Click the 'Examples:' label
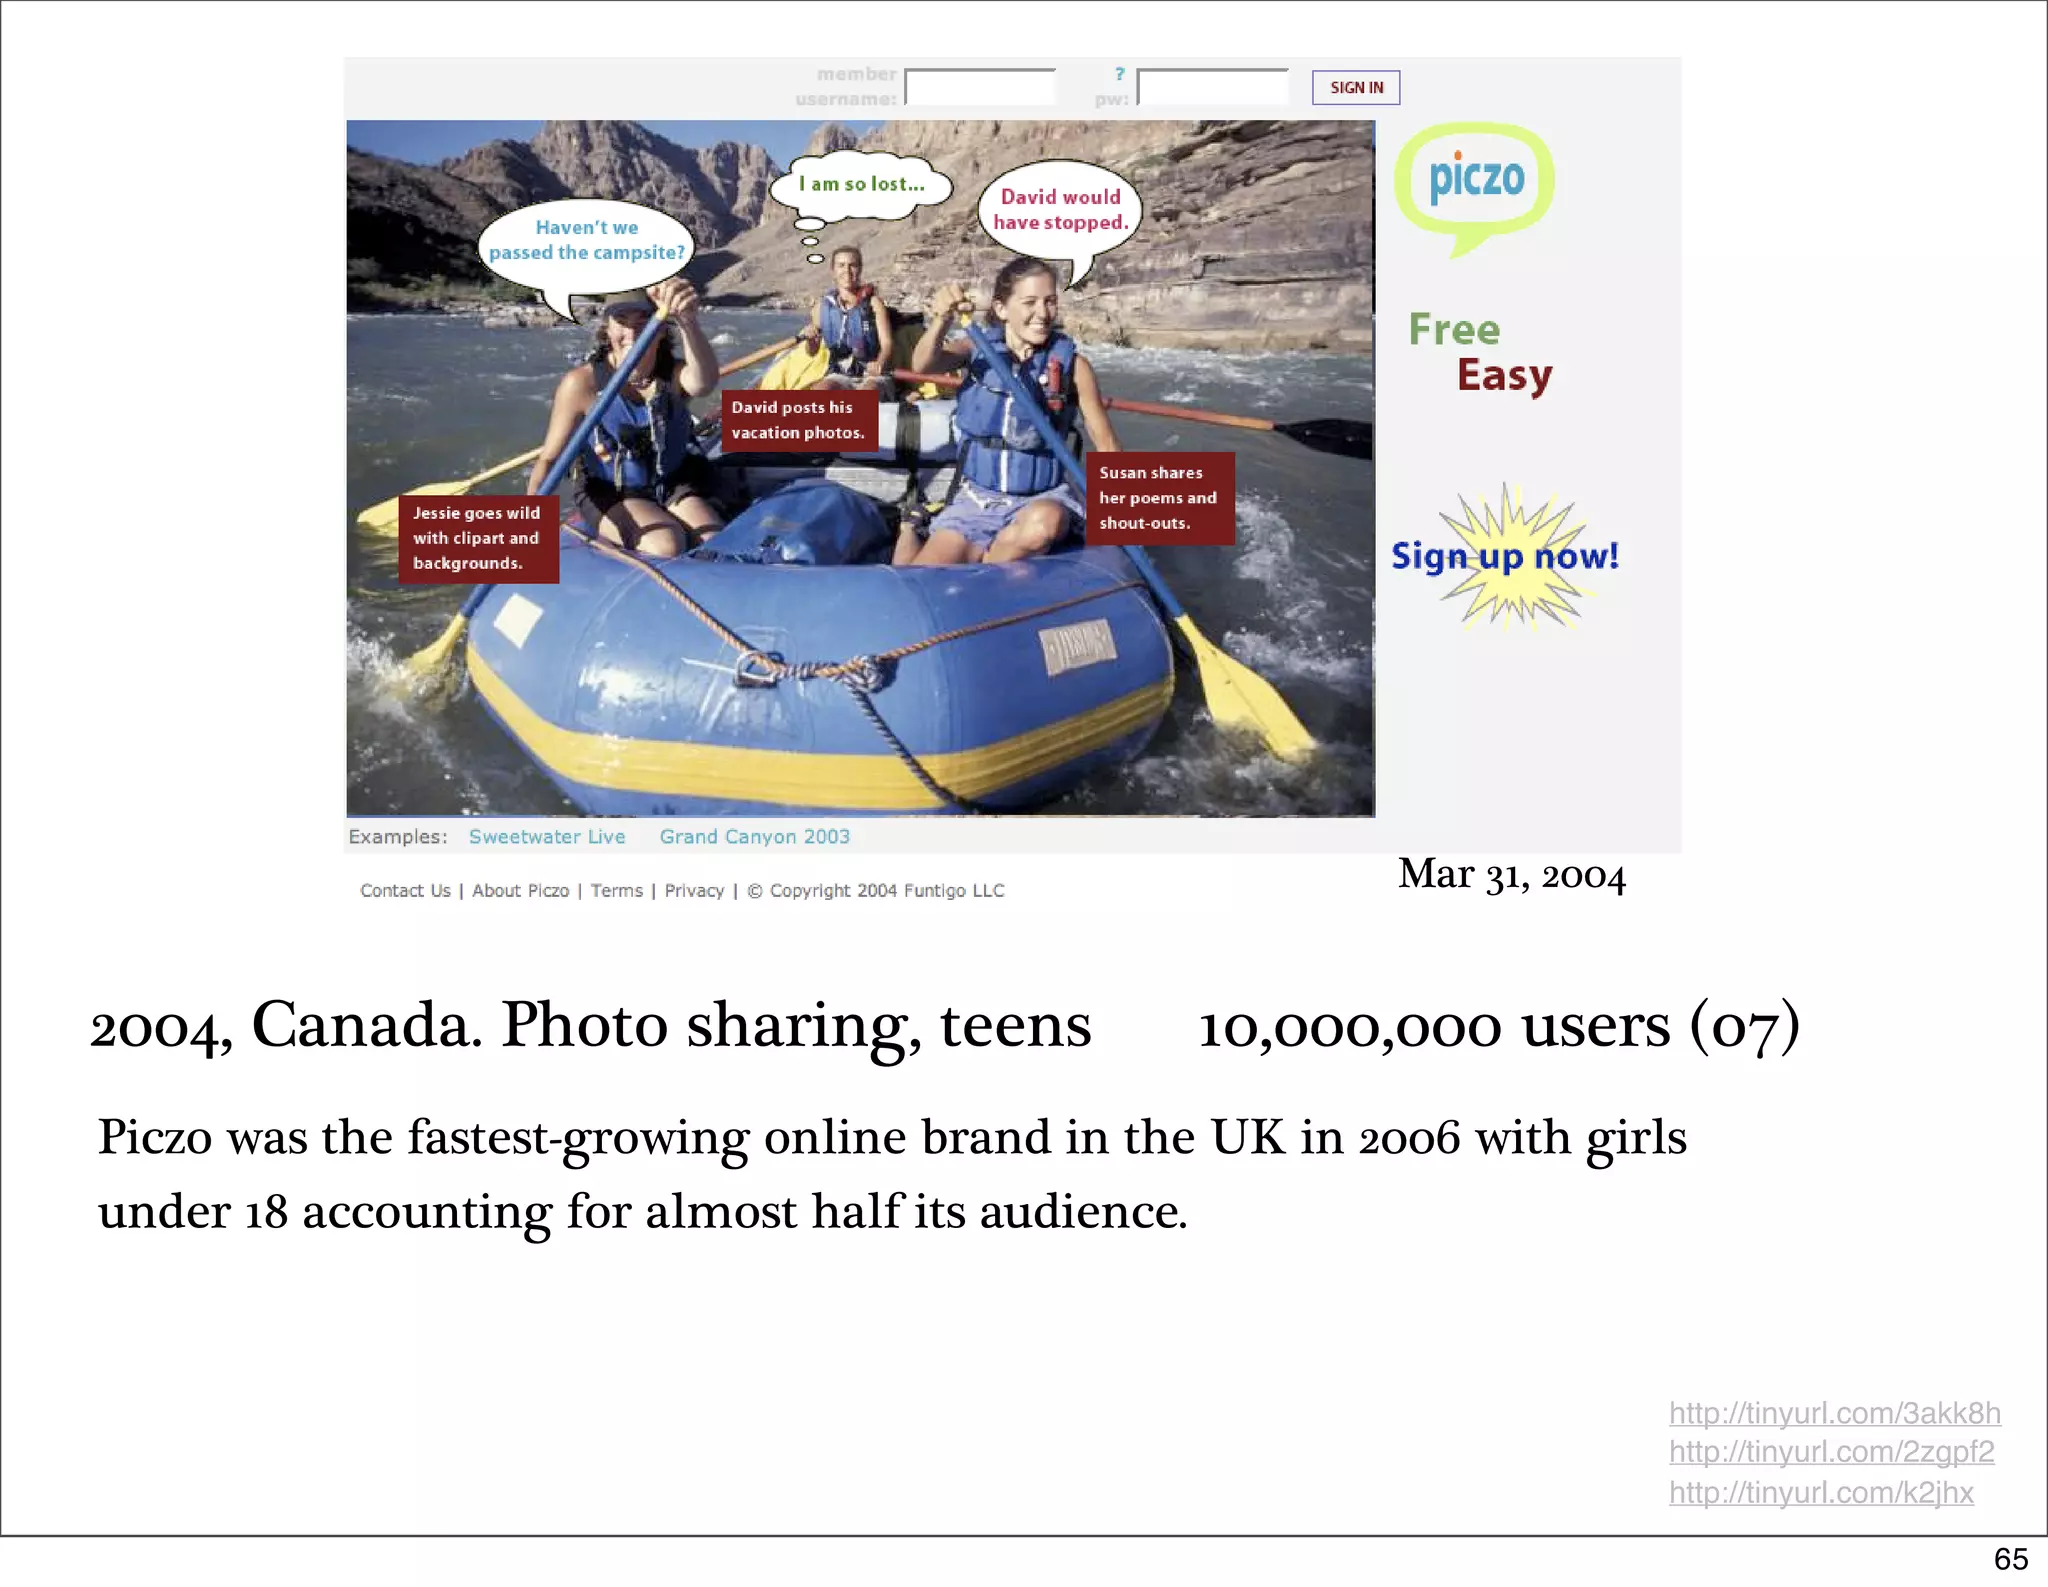 click(397, 837)
